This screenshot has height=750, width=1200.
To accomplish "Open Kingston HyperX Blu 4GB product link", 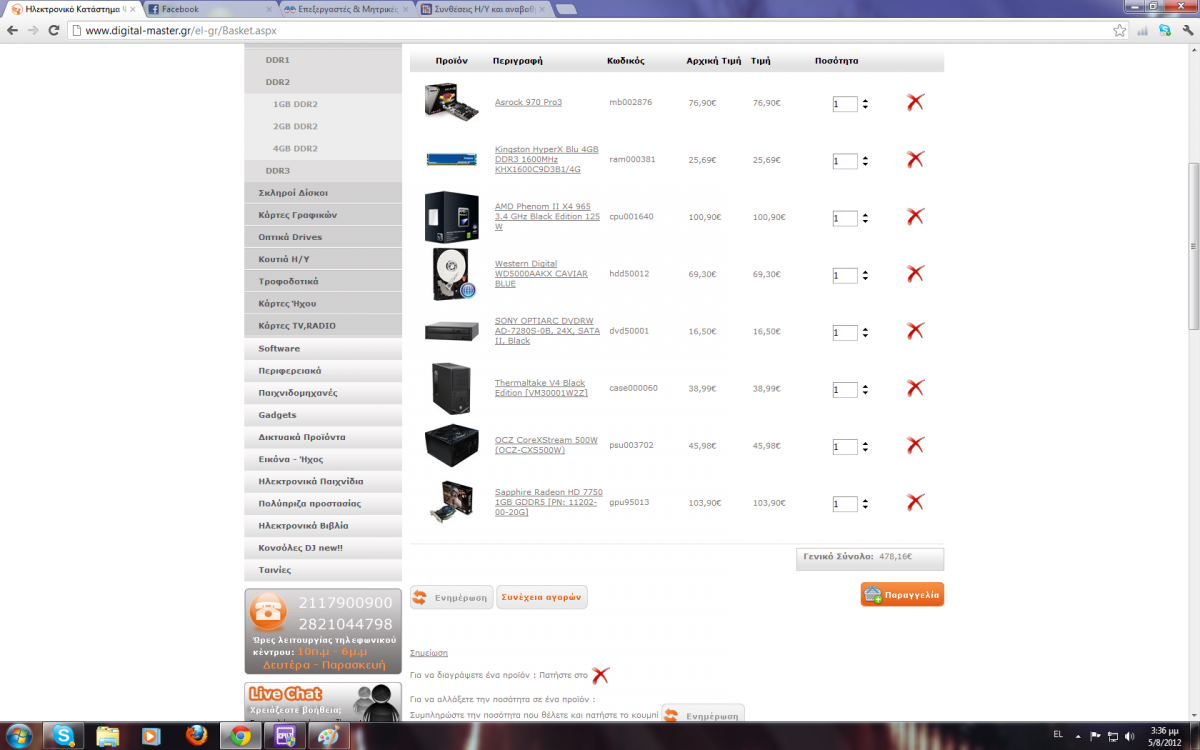I will pyautogui.click(x=546, y=159).
